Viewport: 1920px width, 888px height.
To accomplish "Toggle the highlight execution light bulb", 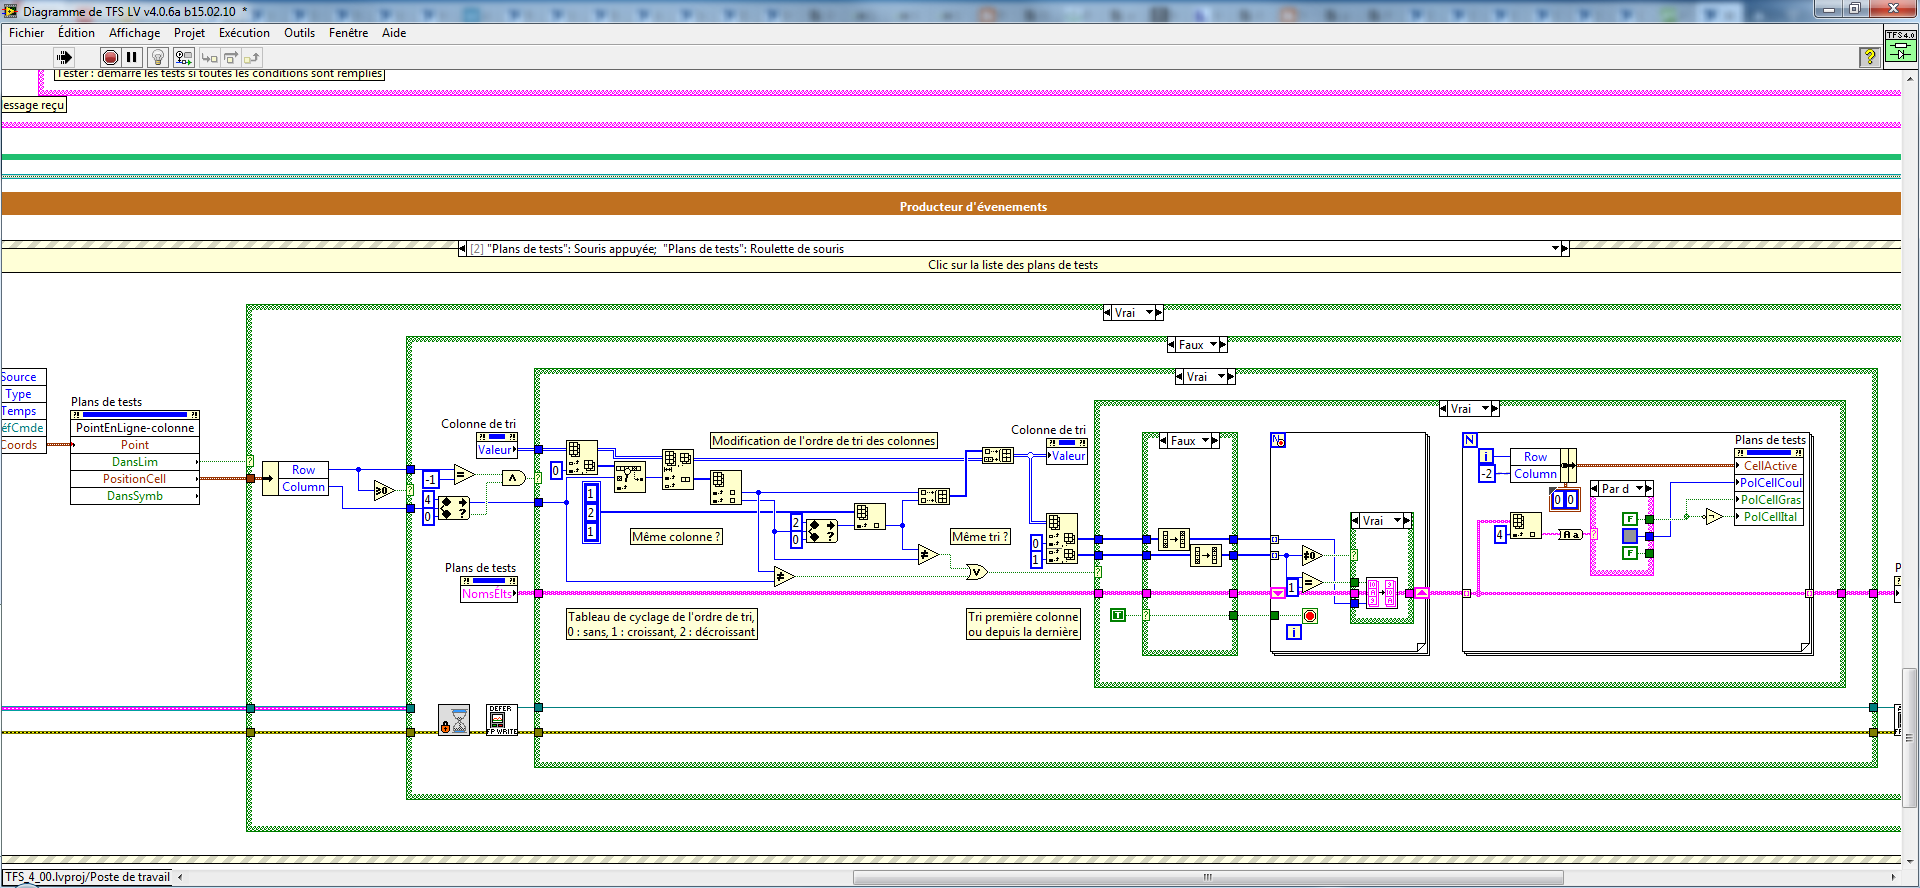I will [x=157, y=57].
